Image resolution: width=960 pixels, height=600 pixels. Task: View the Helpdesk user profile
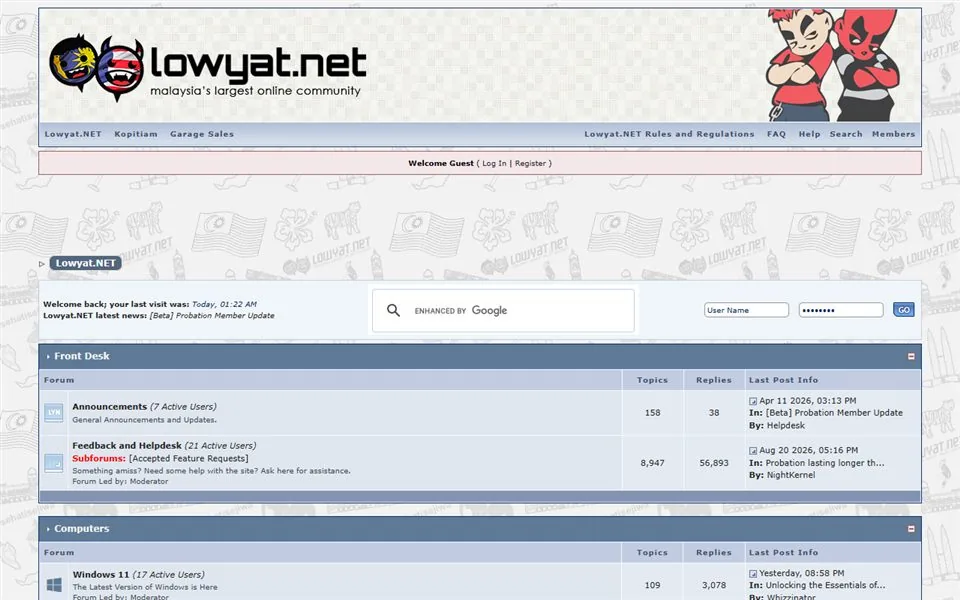coord(786,426)
